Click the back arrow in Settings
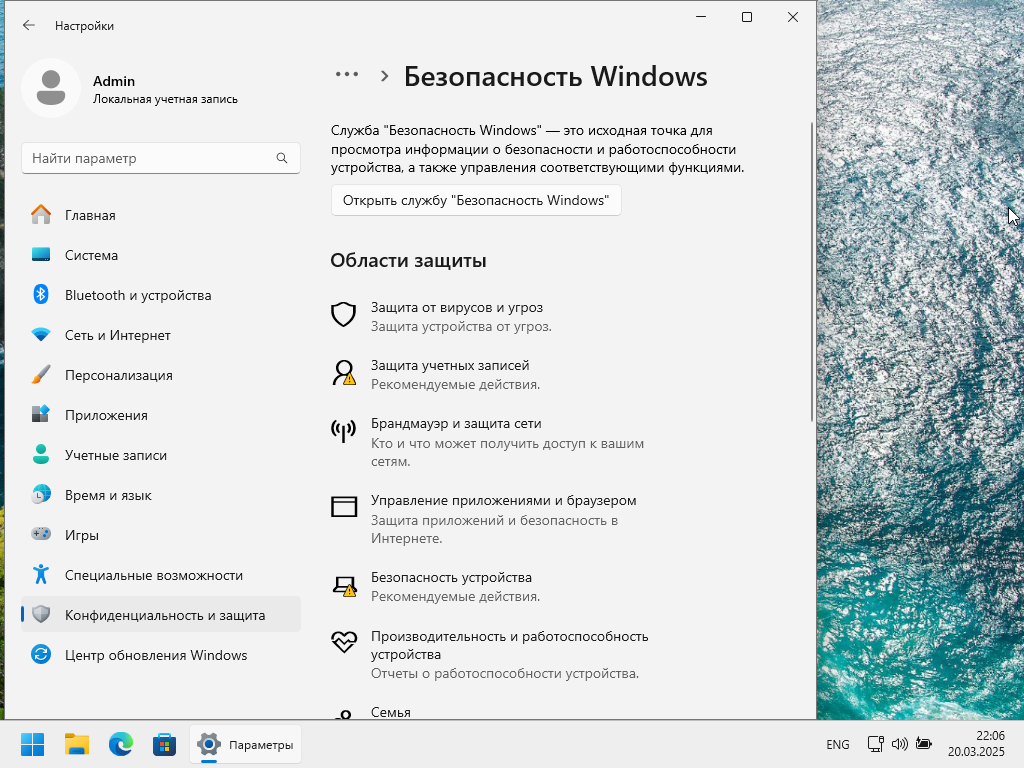Viewport: 1024px width, 768px height. pos(29,25)
